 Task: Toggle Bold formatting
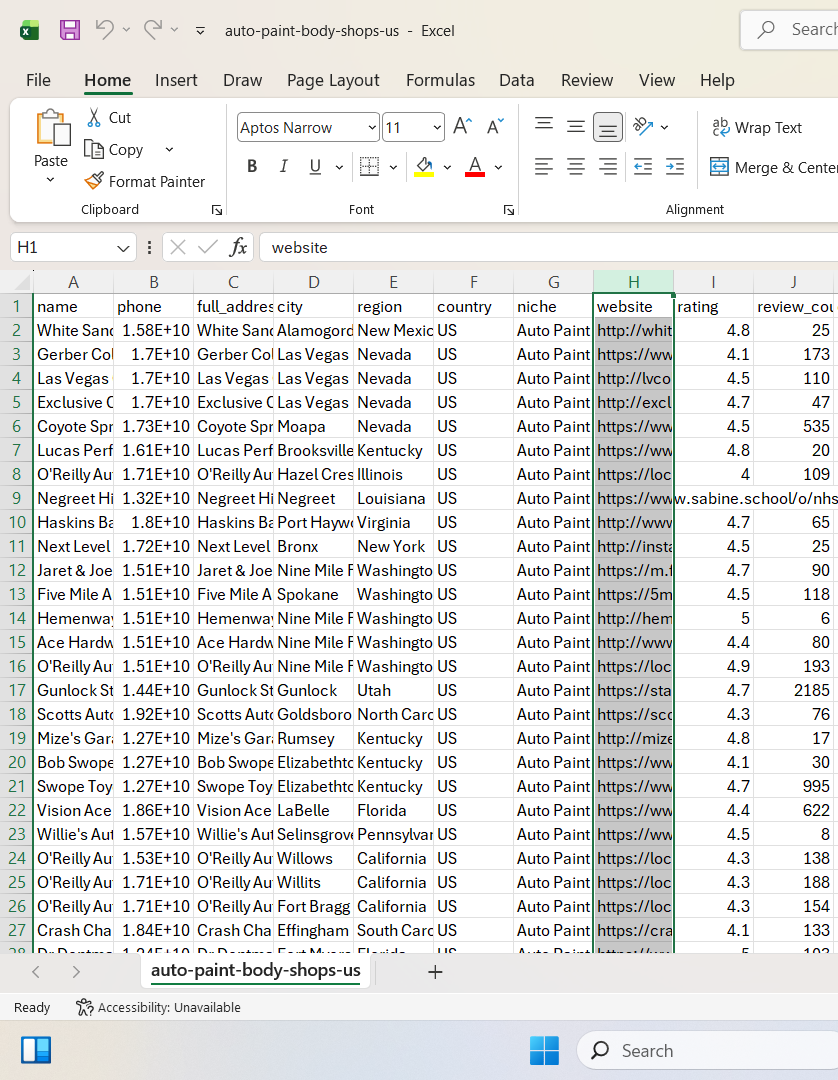(252, 167)
